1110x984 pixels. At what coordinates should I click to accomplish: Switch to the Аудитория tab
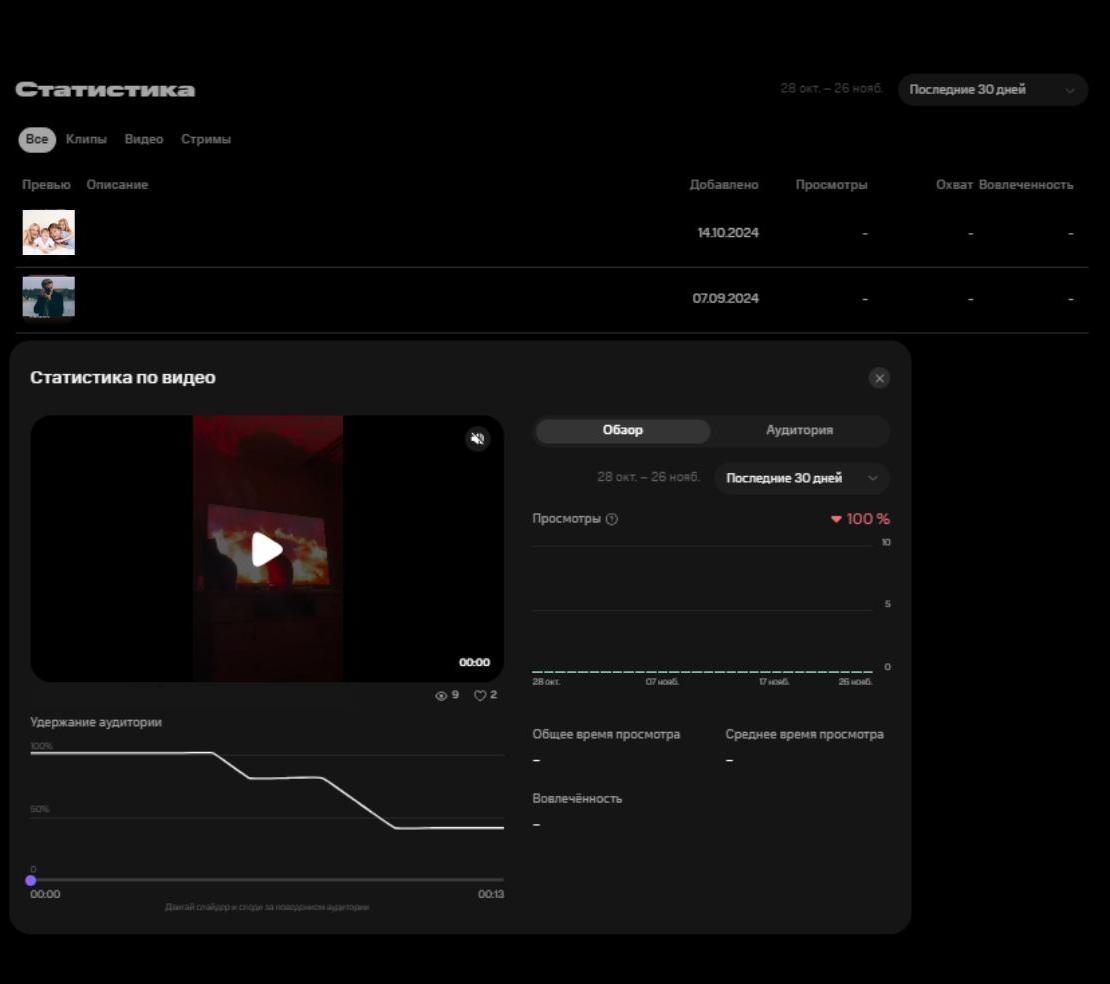[x=799, y=431]
